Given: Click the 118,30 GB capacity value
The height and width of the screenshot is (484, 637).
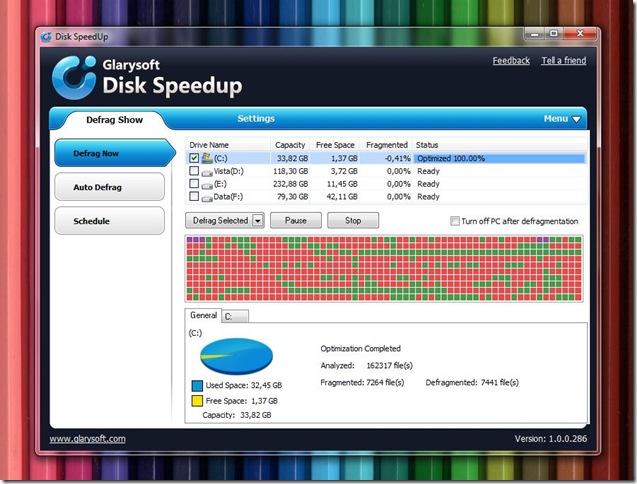Looking at the screenshot, I should click(290, 171).
